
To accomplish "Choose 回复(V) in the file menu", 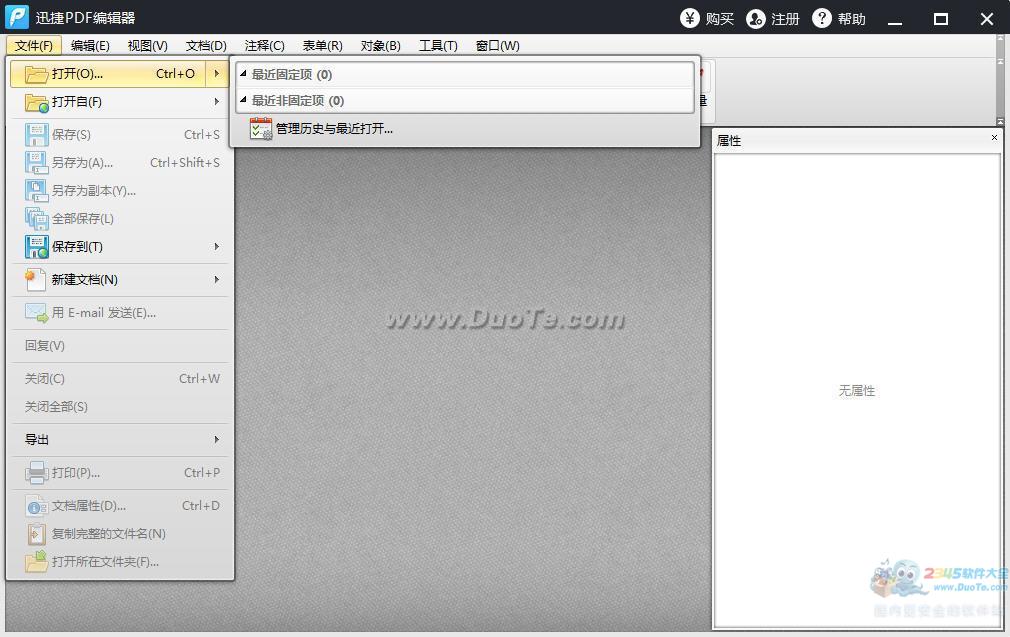I will click(x=120, y=346).
